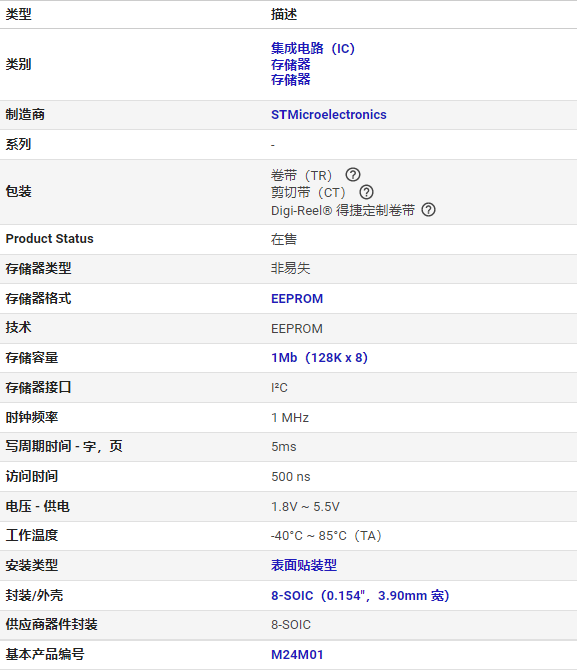Open the M24M01 base product number link
This screenshot has height=671, width=577.
tap(297, 655)
